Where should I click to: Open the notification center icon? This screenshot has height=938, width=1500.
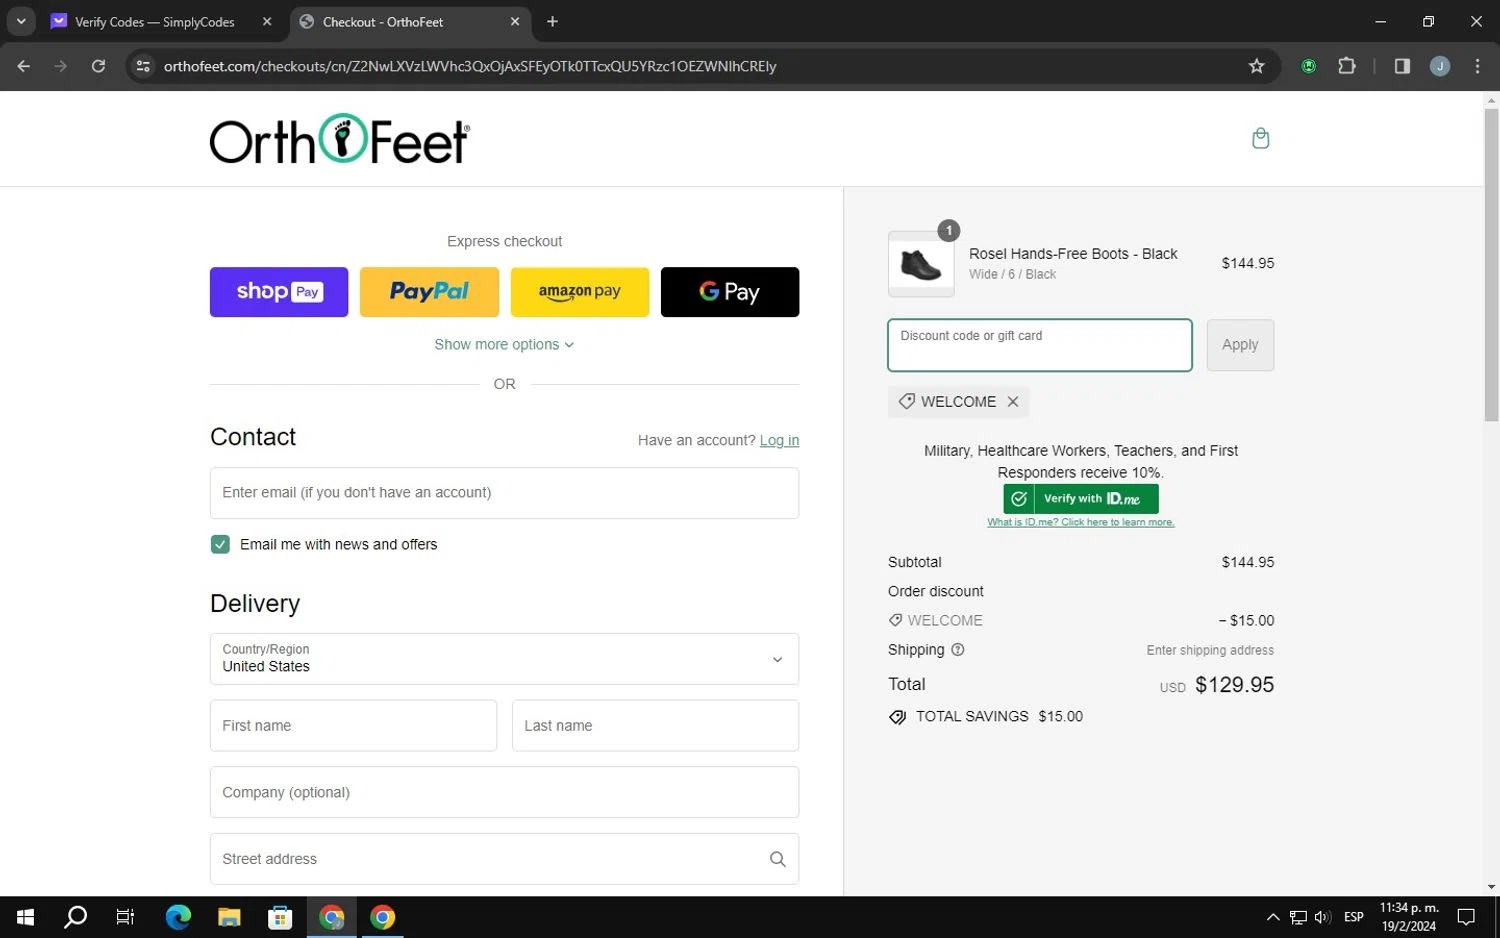coord(1466,917)
